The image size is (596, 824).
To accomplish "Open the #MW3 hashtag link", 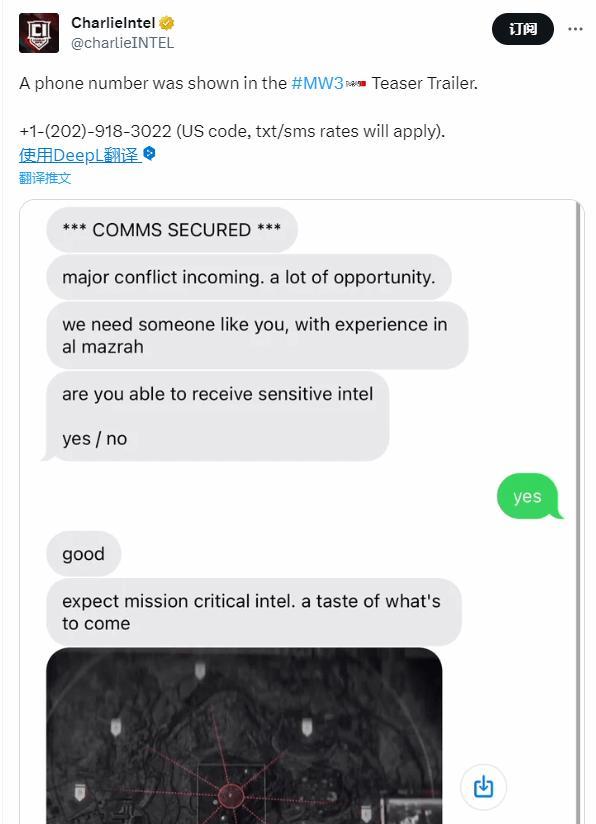I will point(317,83).
